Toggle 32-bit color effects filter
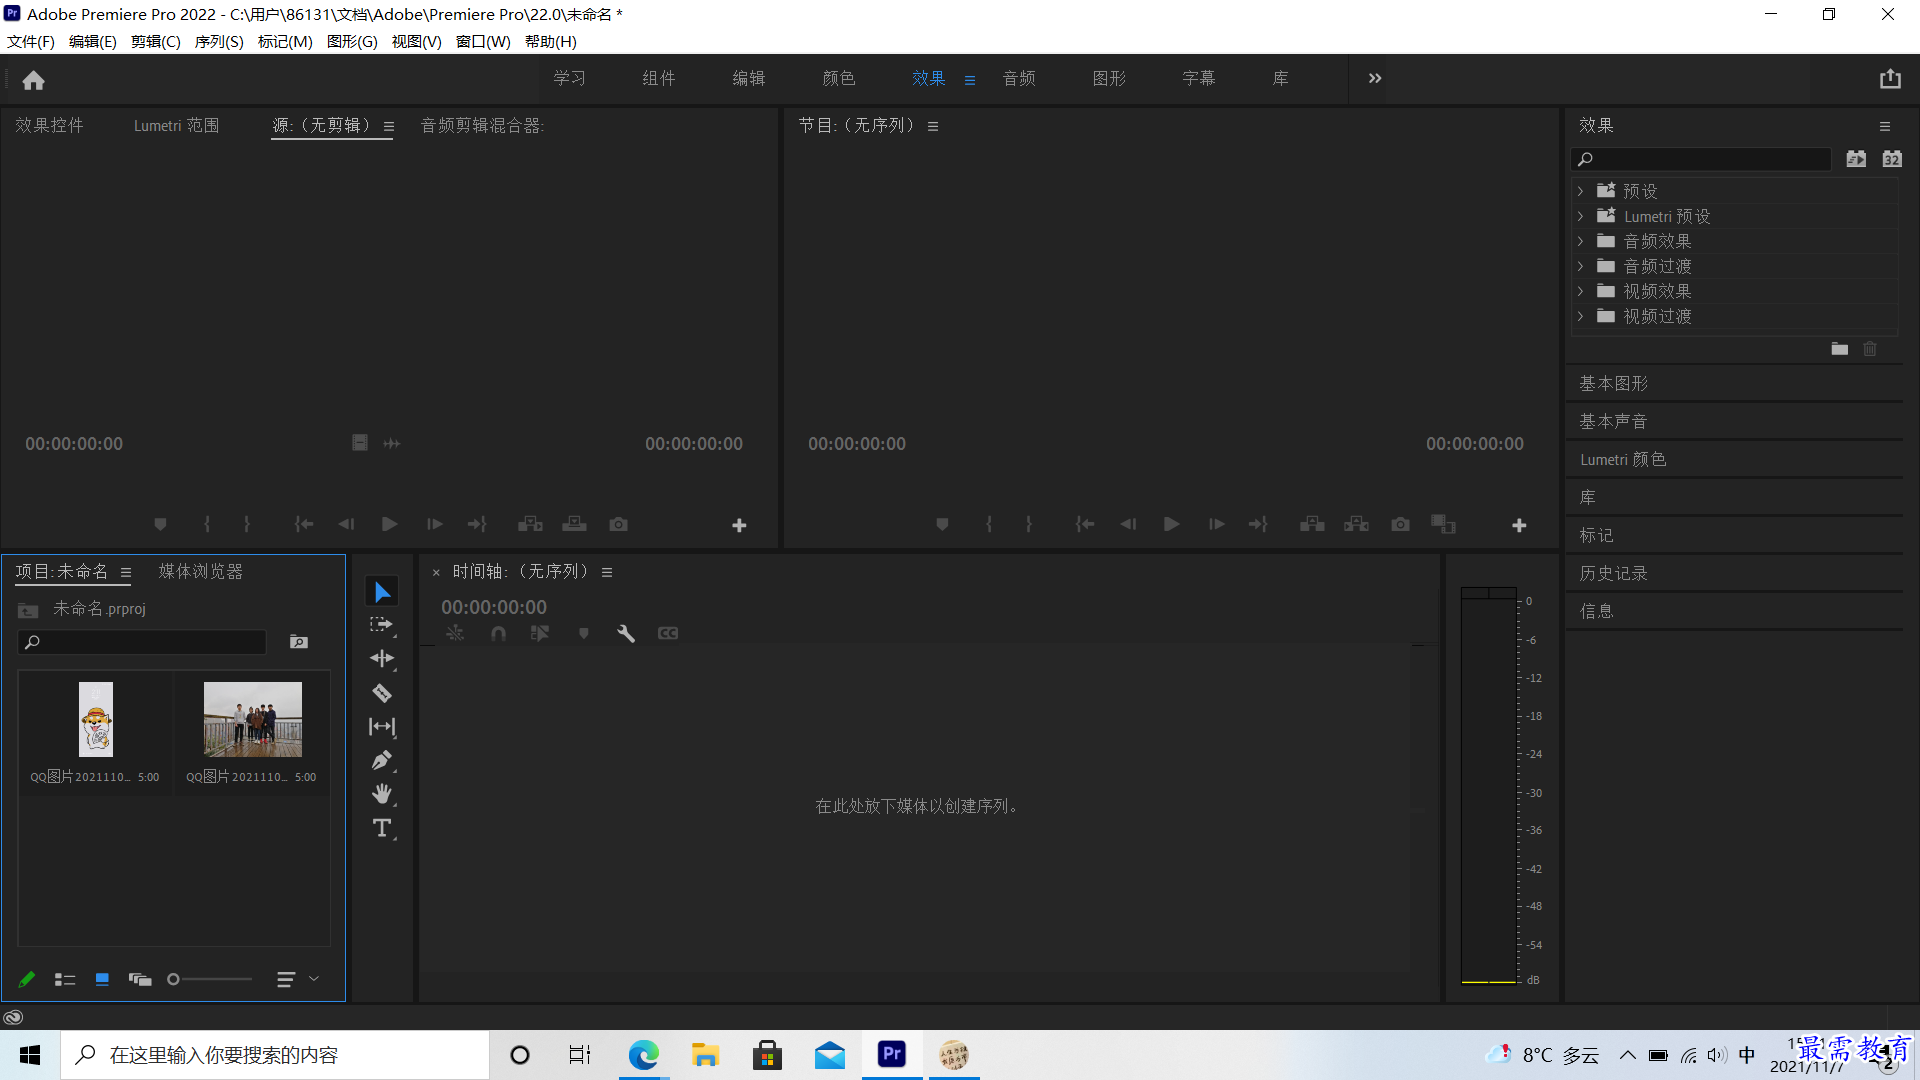The height and width of the screenshot is (1080, 1920). (1892, 159)
